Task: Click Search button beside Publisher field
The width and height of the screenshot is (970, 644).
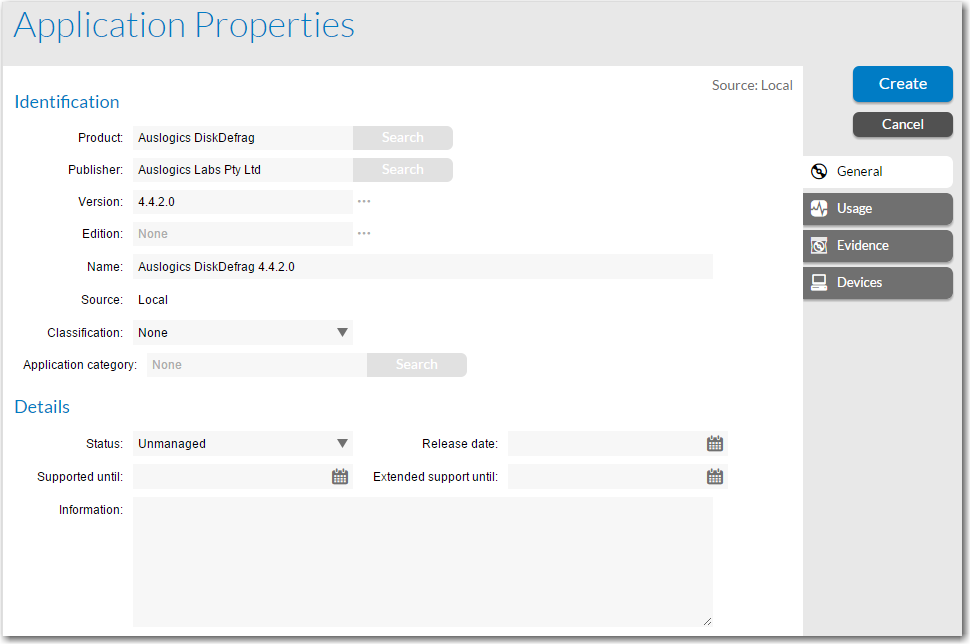Action: (403, 170)
